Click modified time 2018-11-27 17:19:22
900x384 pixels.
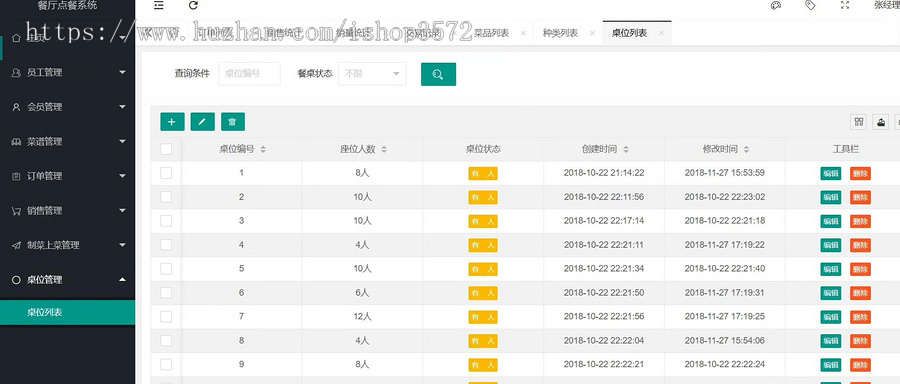coord(724,245)
